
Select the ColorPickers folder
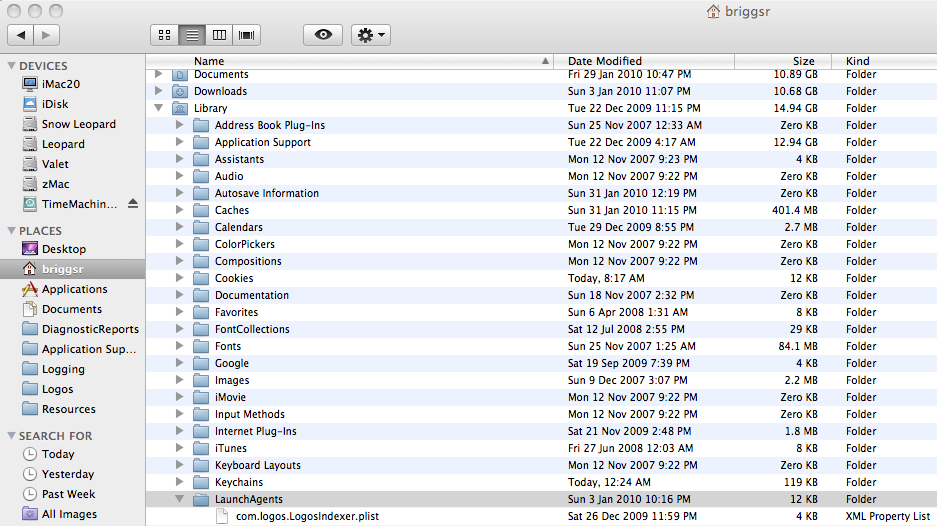click(541, 244)
